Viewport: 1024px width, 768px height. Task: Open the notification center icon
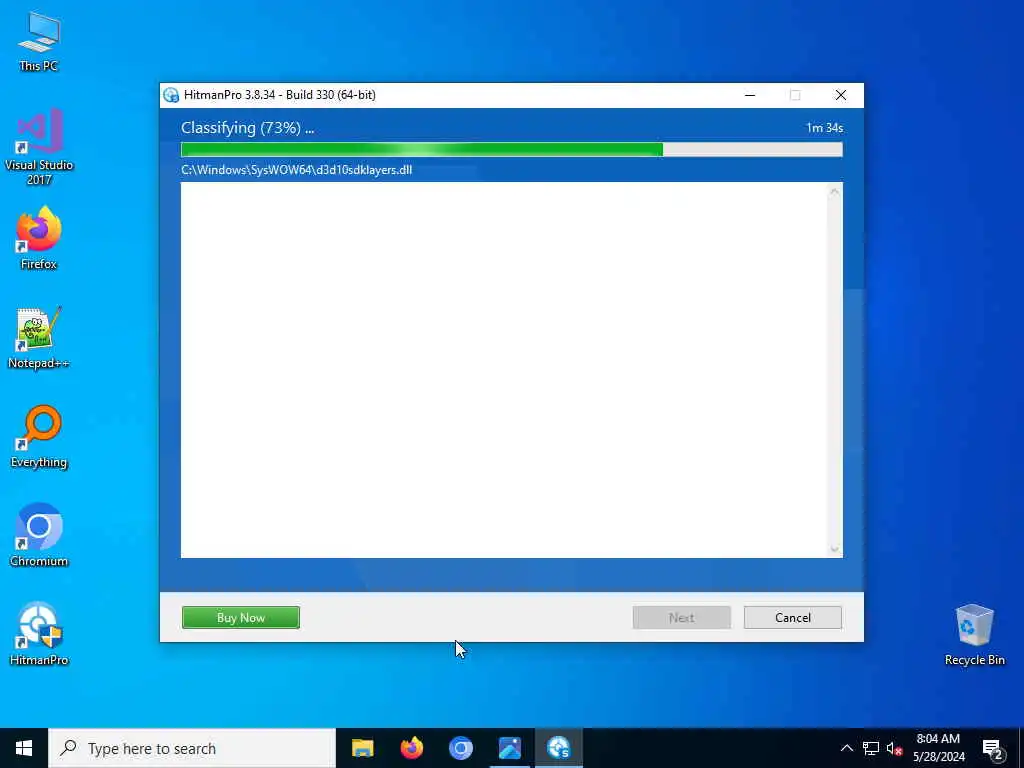coord(993,748)
